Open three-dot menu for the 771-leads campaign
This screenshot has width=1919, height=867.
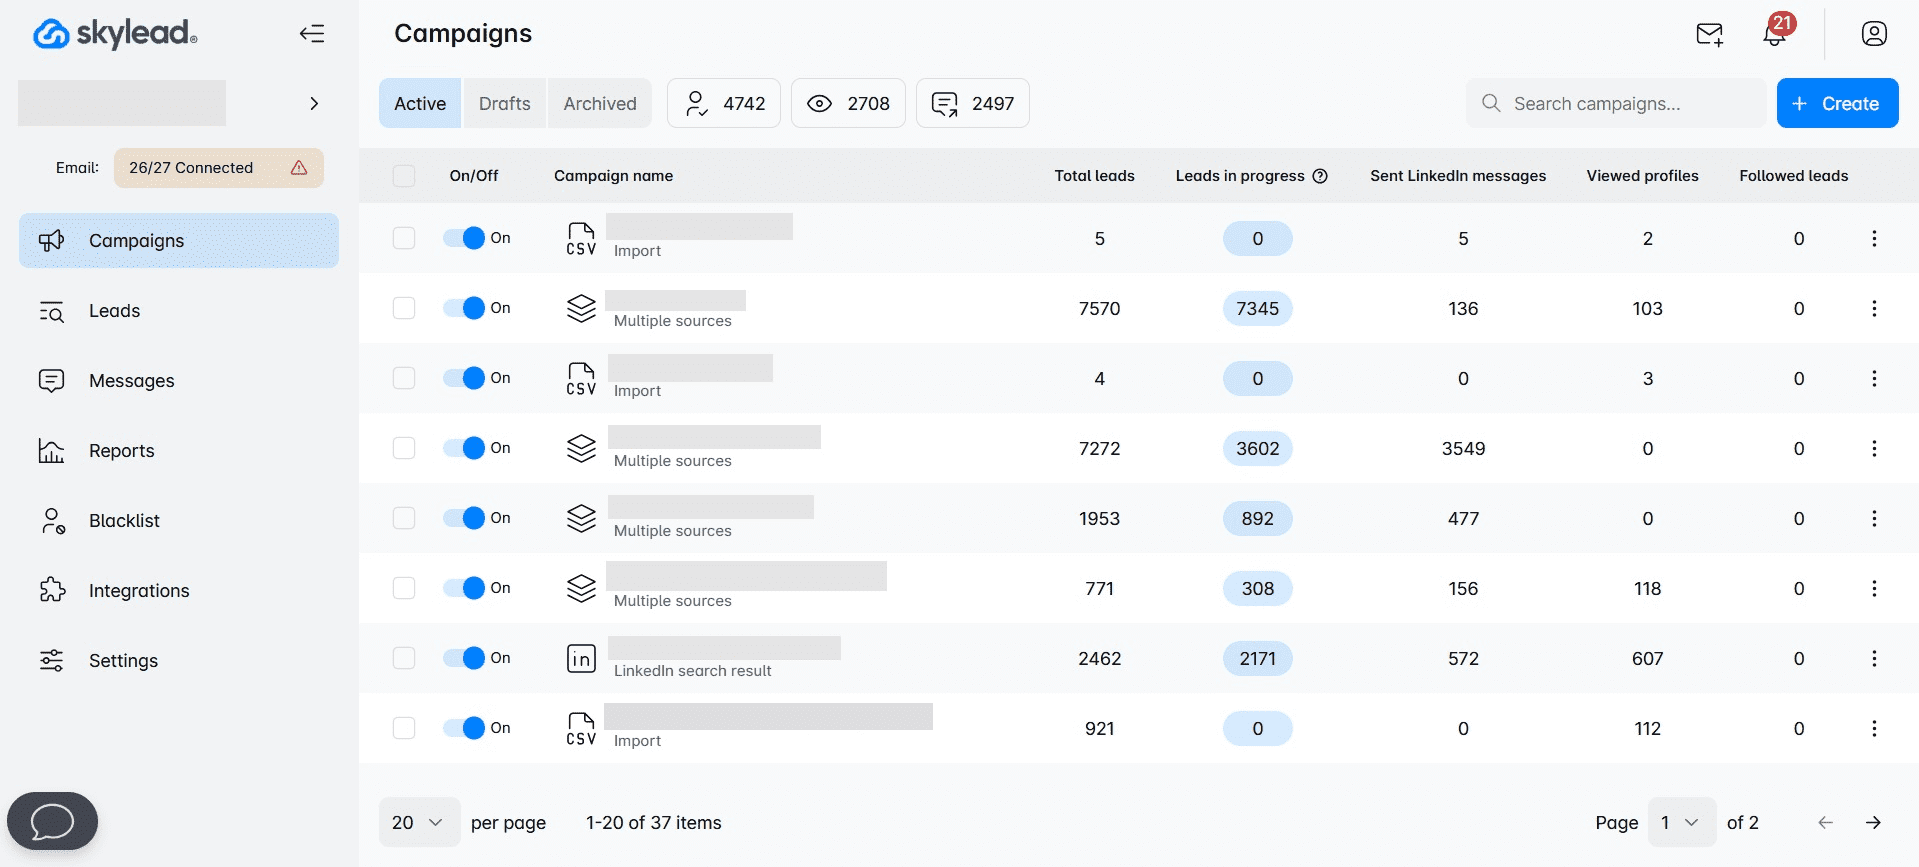(x=1874, y=588)
